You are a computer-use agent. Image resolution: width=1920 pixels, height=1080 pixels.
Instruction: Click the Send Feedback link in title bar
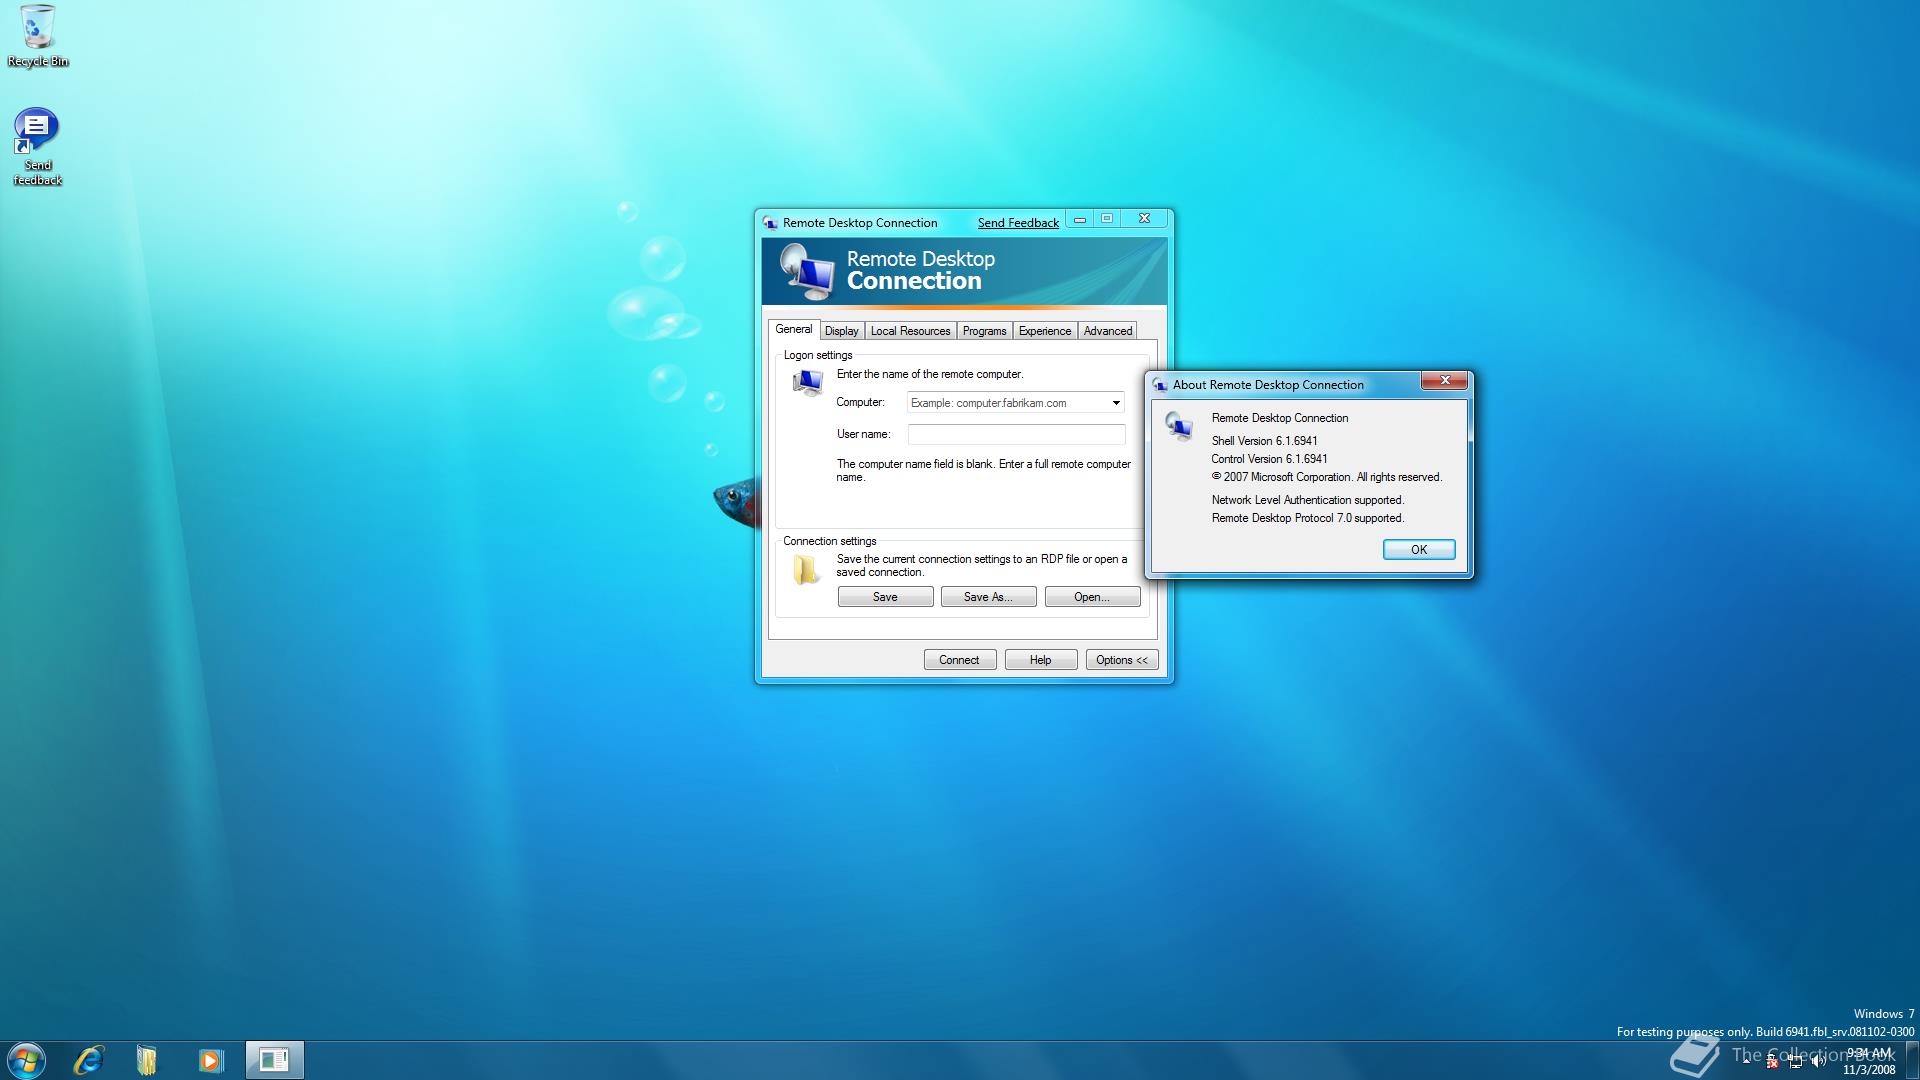1018,223
